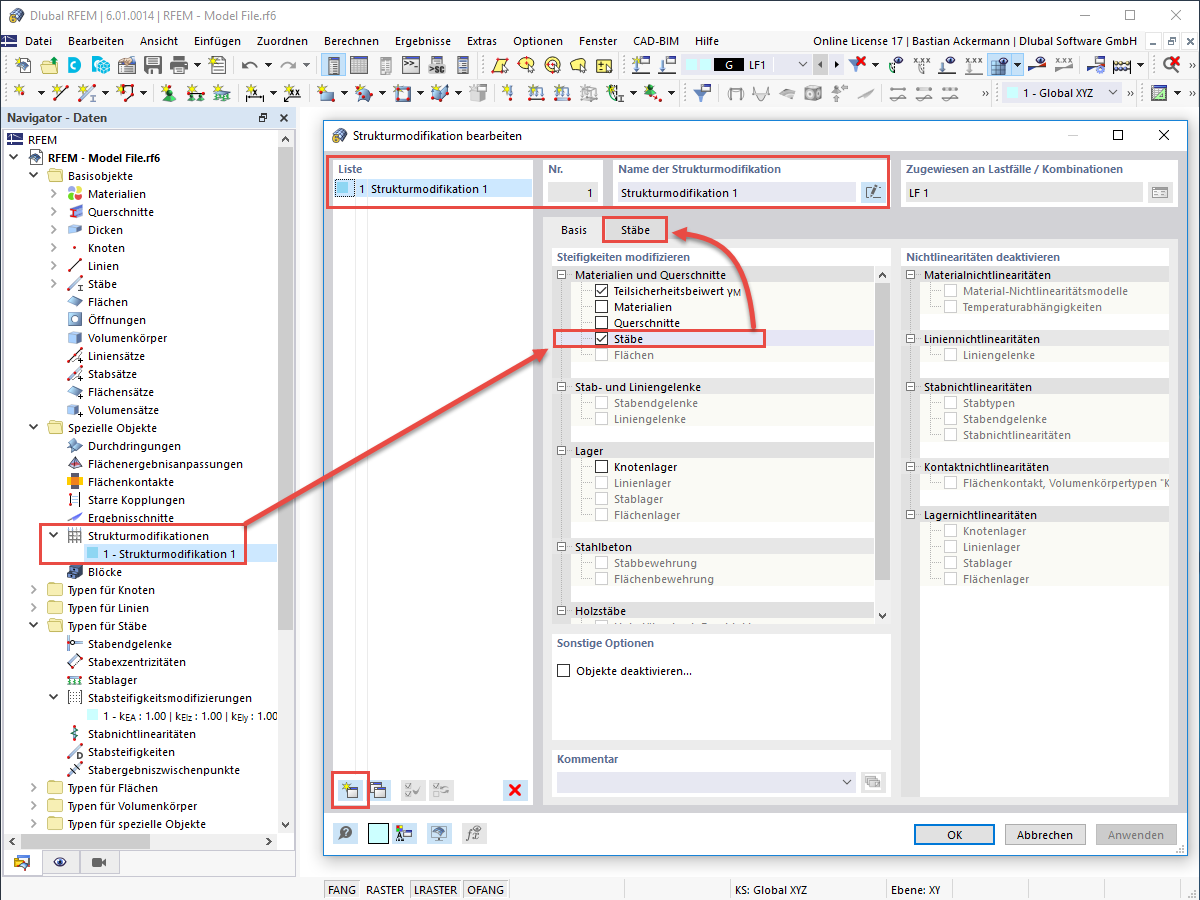Copy the structural modification using copy icon
Viewport: 1200px width, 900px height.
point(380,790)
